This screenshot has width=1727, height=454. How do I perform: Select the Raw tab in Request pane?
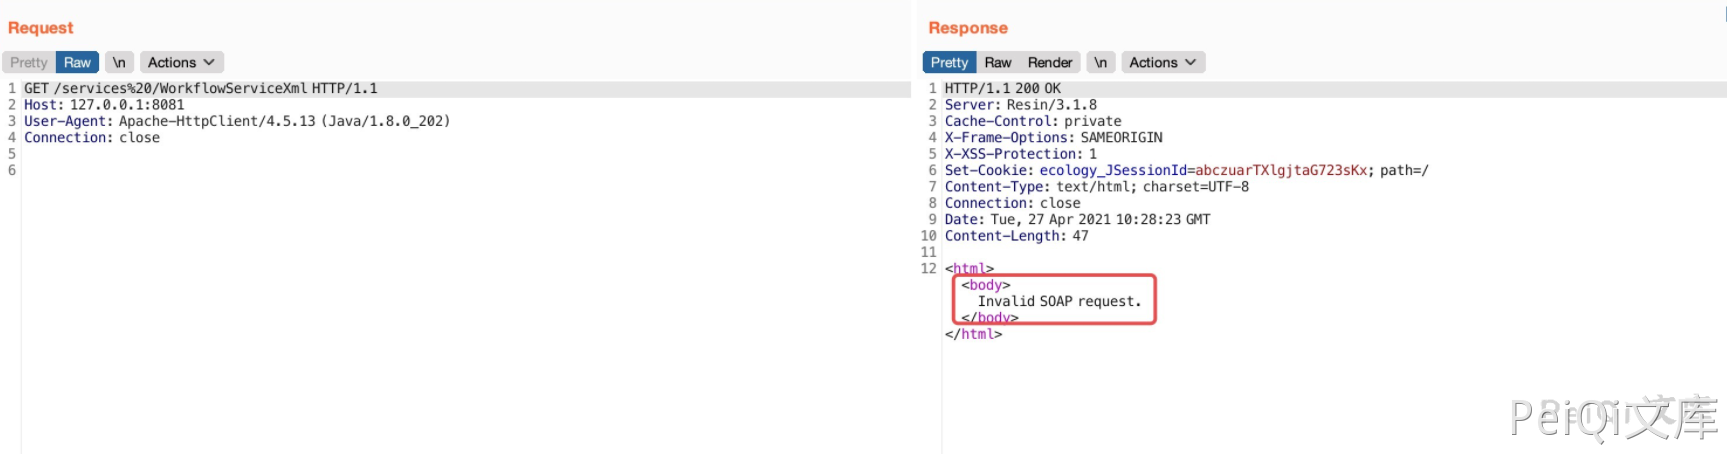pos(77,62)
